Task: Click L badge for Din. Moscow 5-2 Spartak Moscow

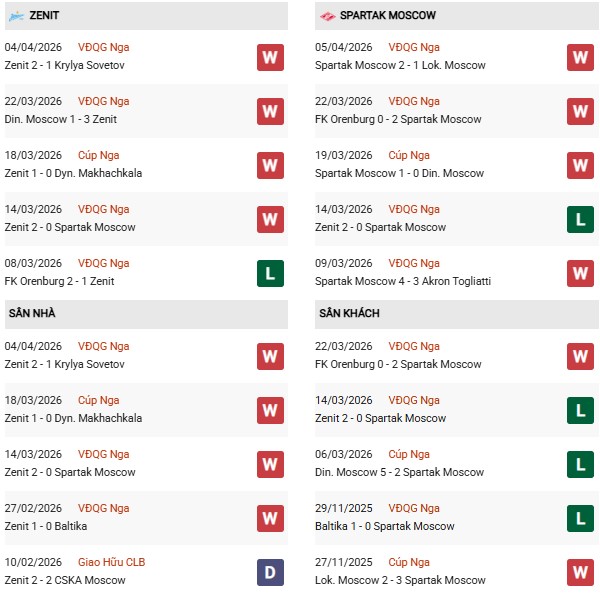Action: [580, 464]
